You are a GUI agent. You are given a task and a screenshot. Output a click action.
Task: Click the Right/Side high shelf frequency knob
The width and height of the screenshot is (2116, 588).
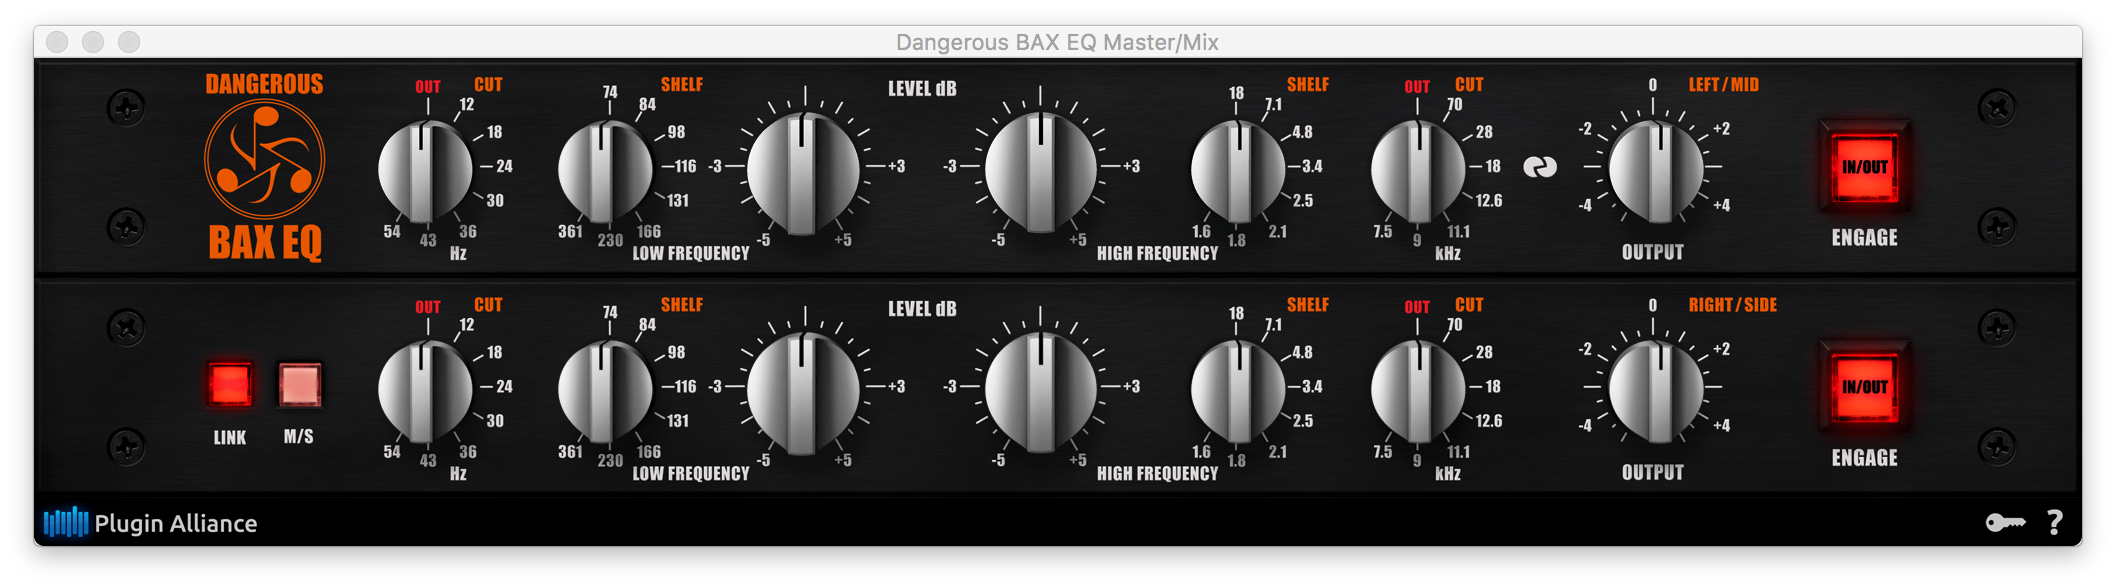1238,391
